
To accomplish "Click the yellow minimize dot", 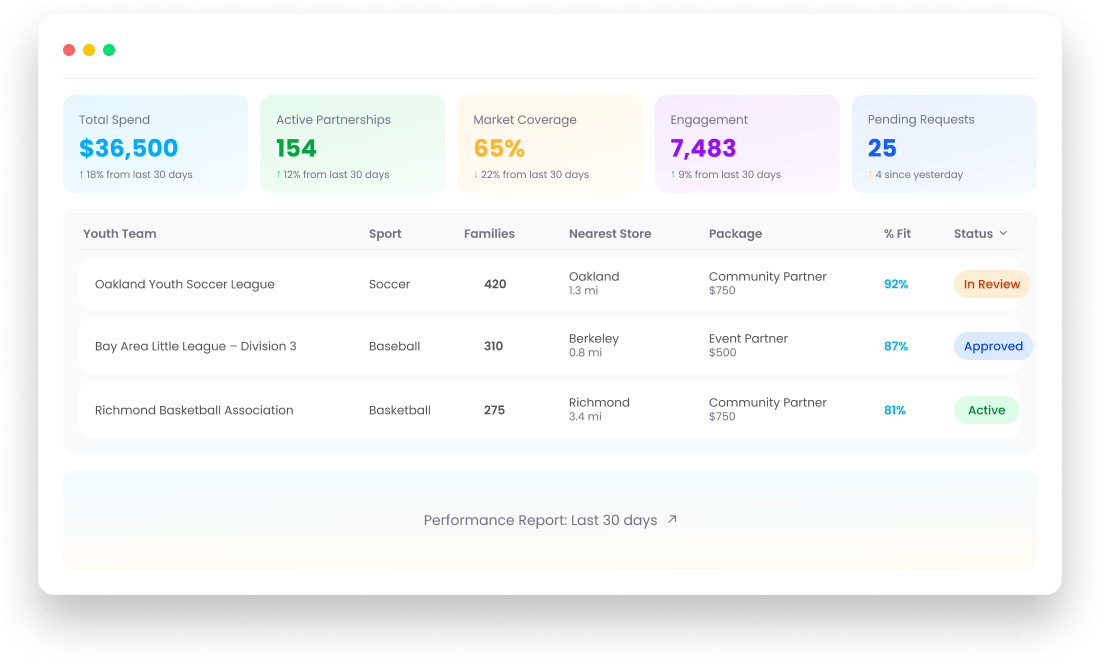I will [89, 50].
